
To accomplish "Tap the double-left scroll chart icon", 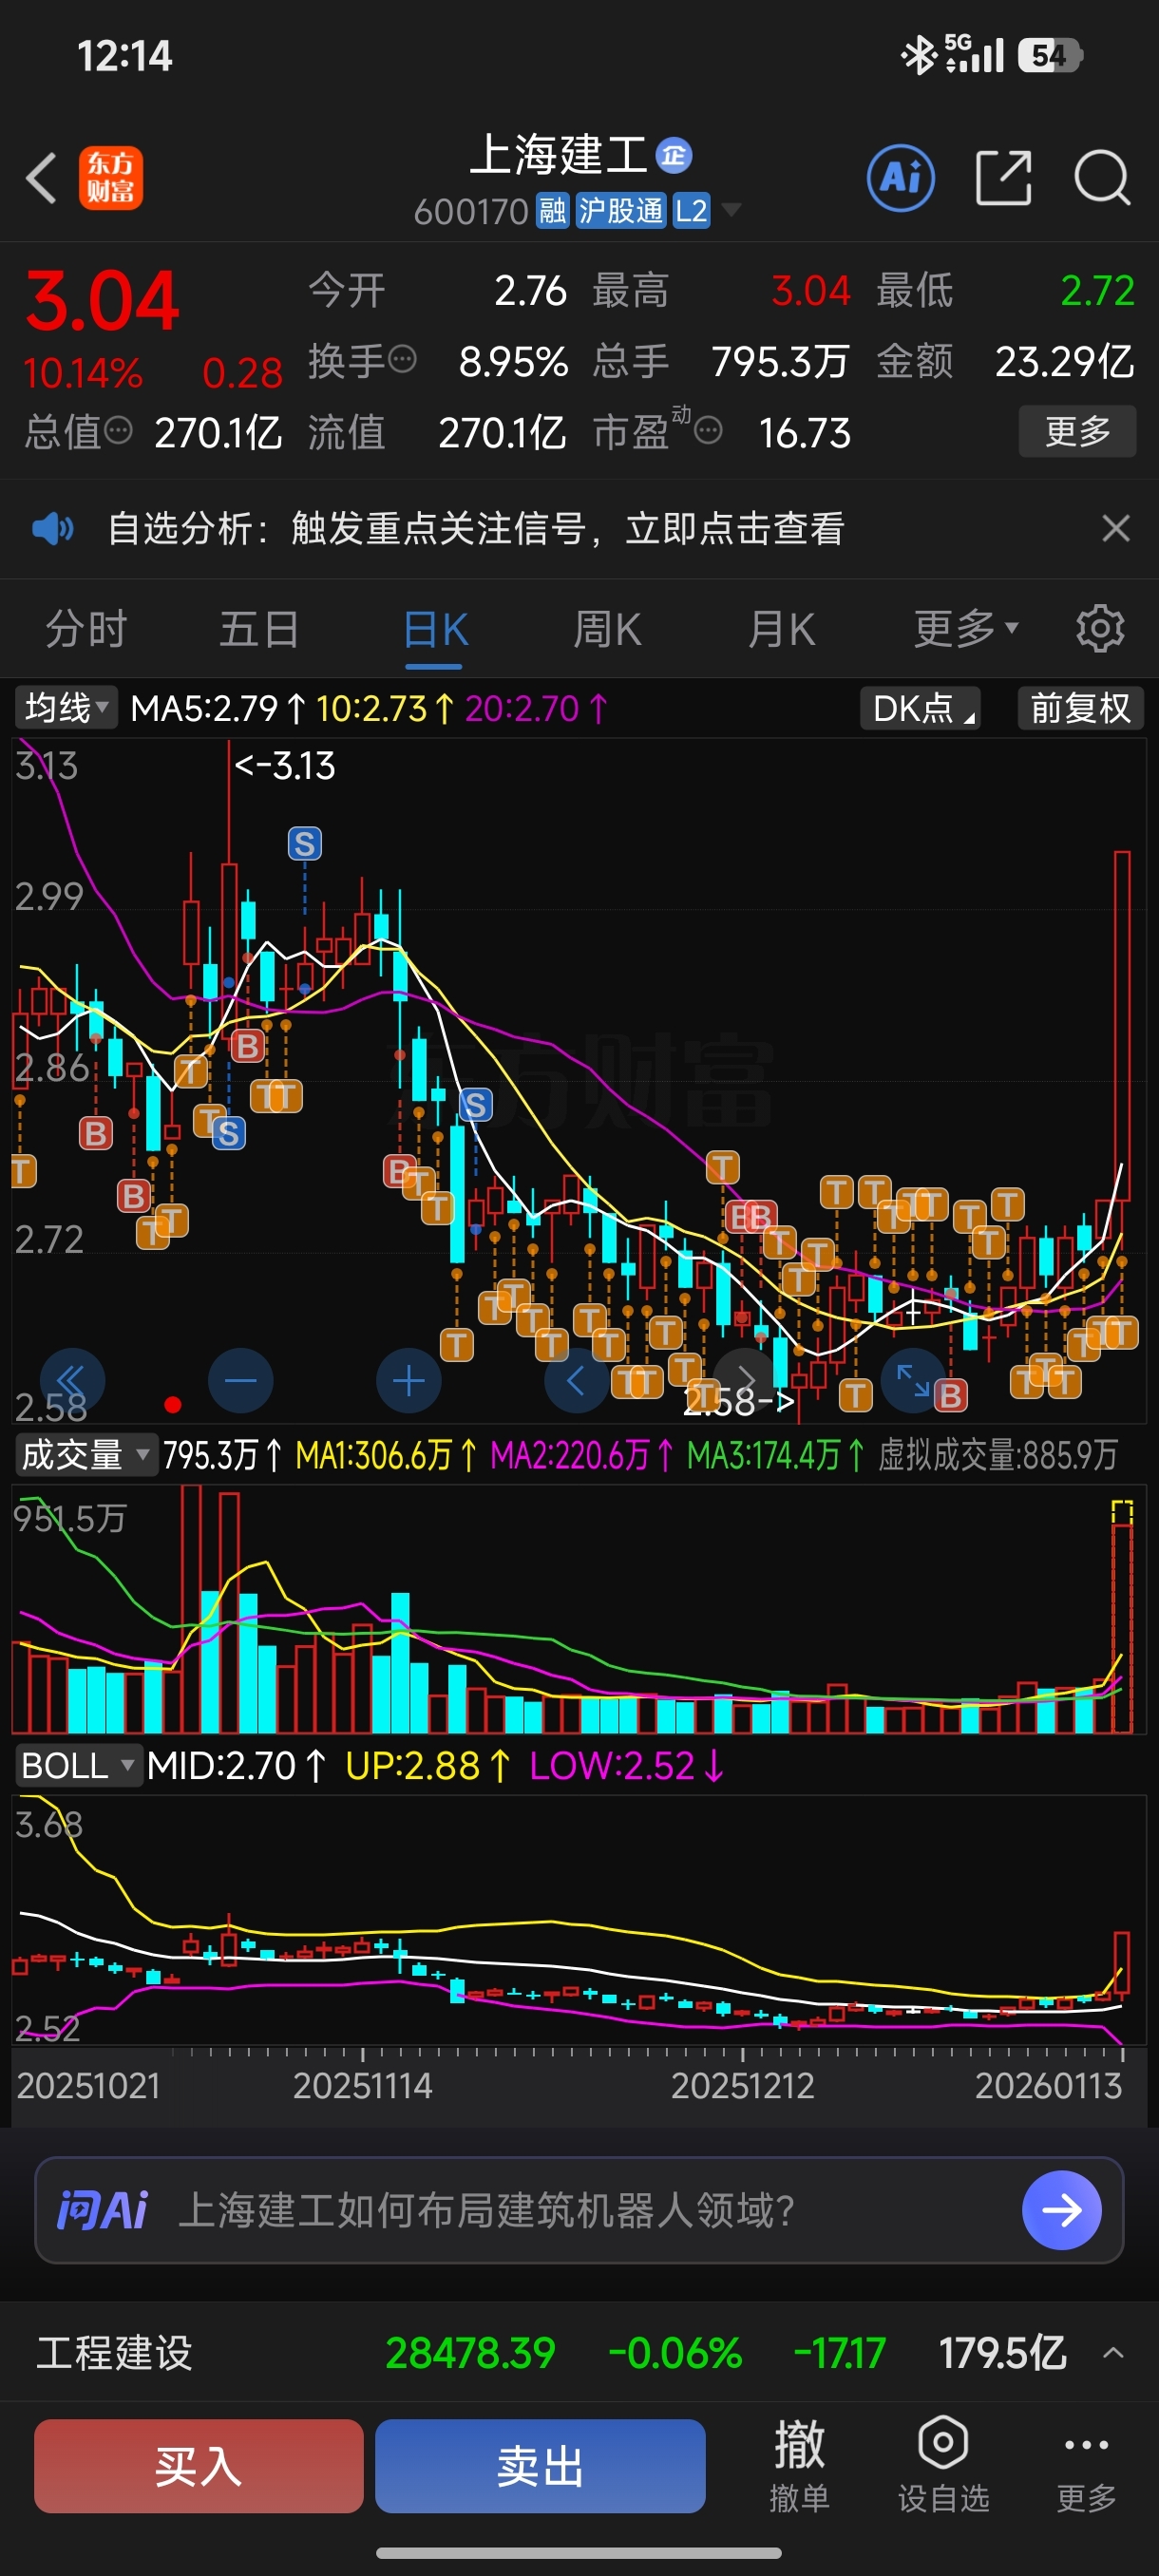I will coord(72,1381).
